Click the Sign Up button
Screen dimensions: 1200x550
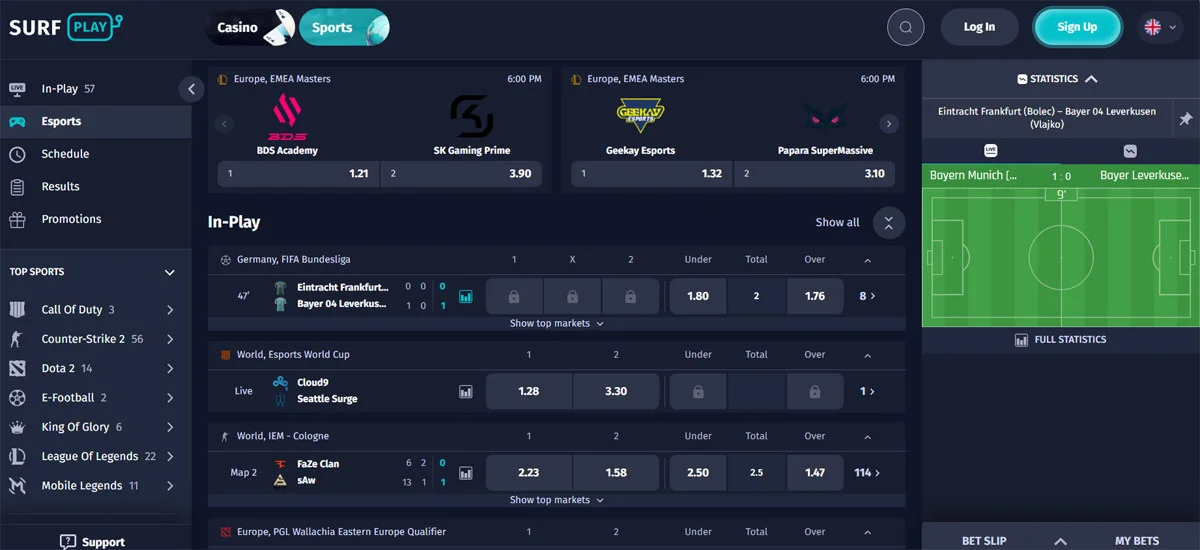coord(1077,27)
